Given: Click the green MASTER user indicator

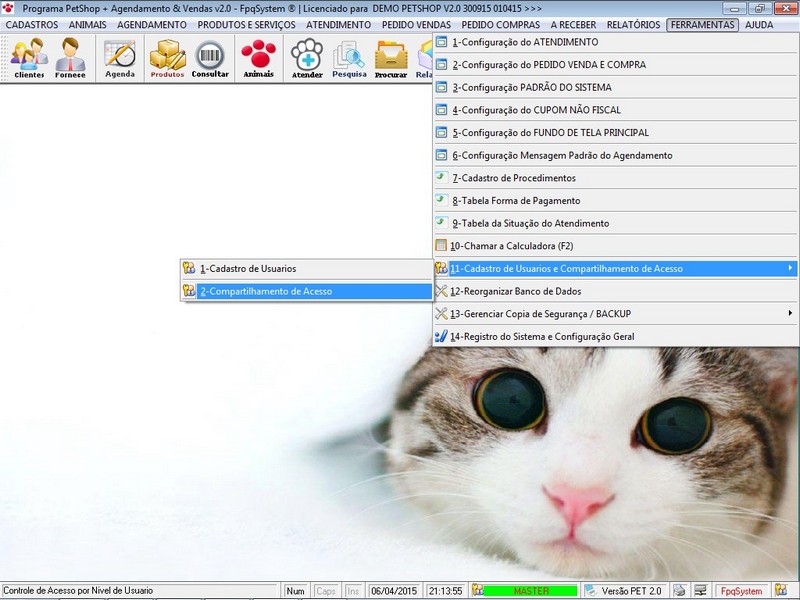Looking at the screenshot, I should [x=531, y=591].
